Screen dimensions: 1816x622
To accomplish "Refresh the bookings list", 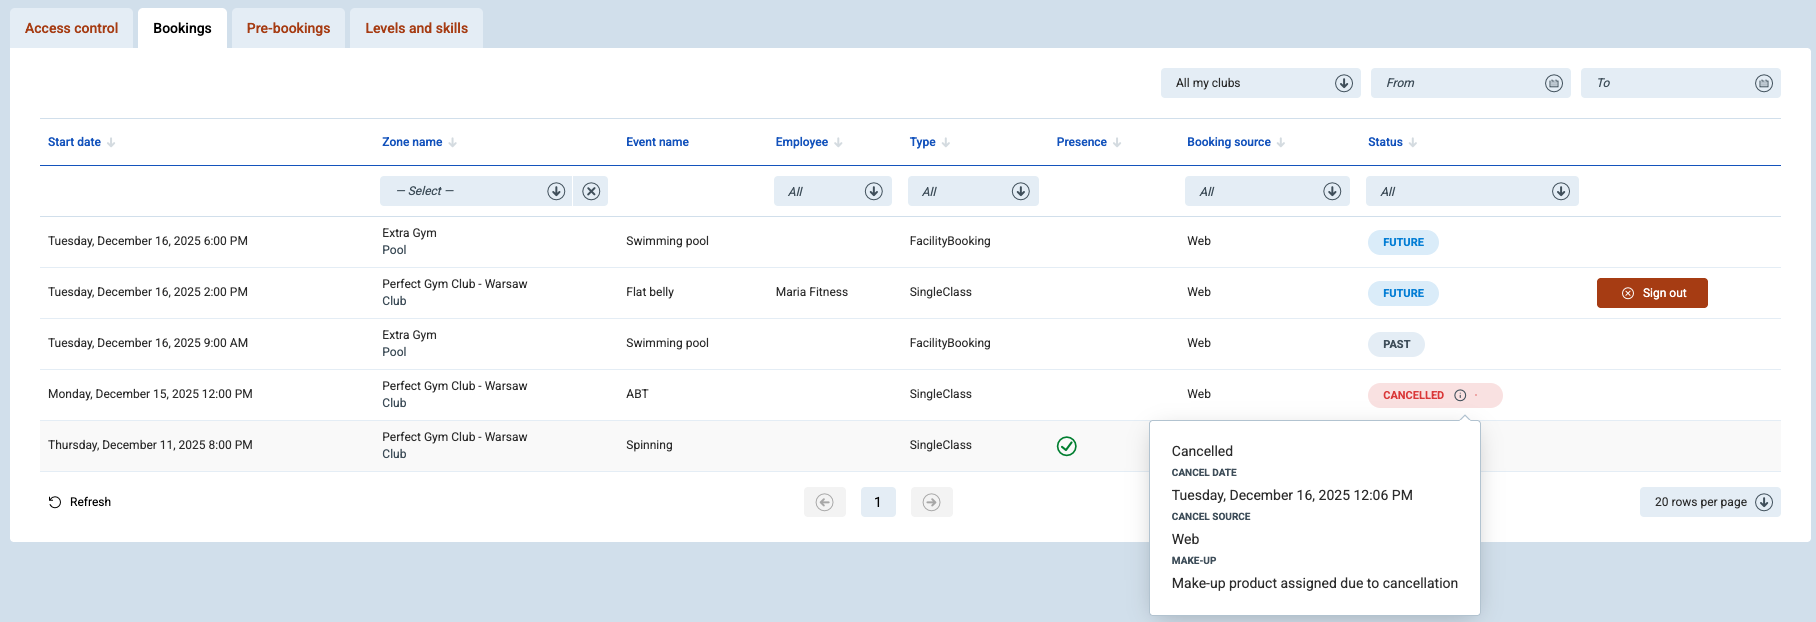I will [80, 502].
